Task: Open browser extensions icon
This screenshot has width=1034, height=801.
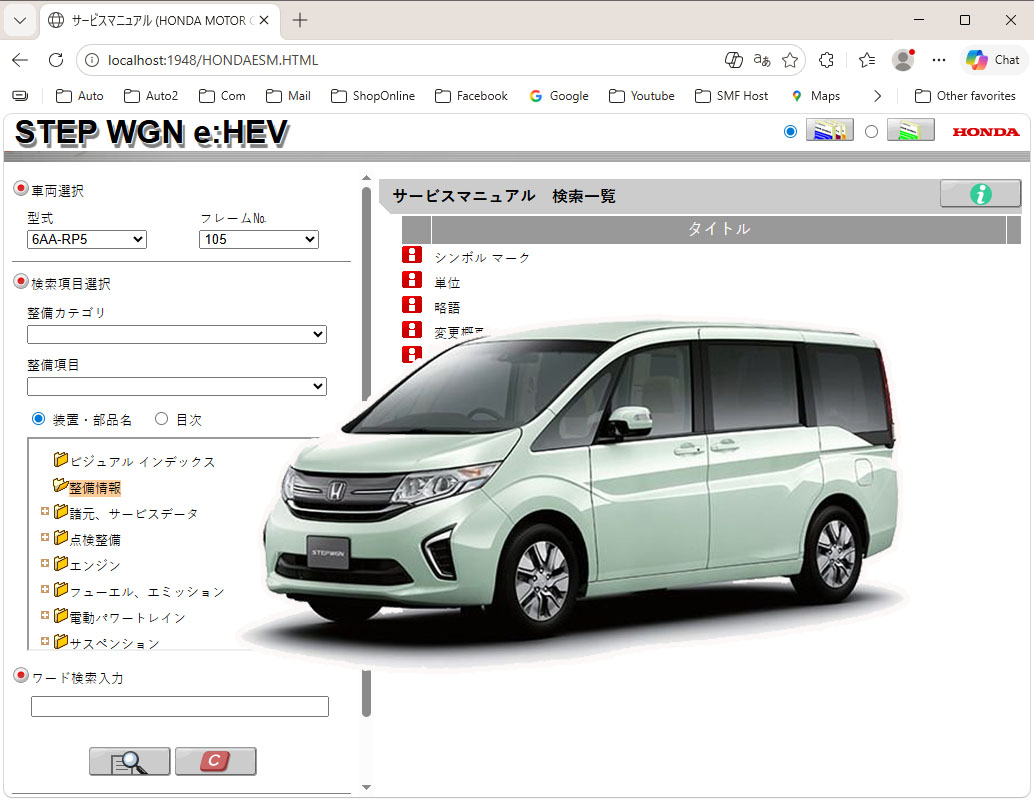Action: point(826,60)
